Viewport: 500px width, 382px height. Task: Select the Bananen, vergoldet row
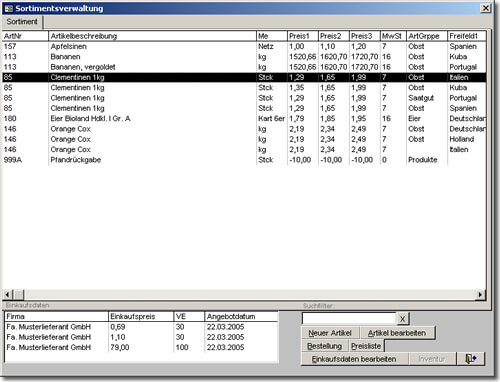tap(244, 67)
